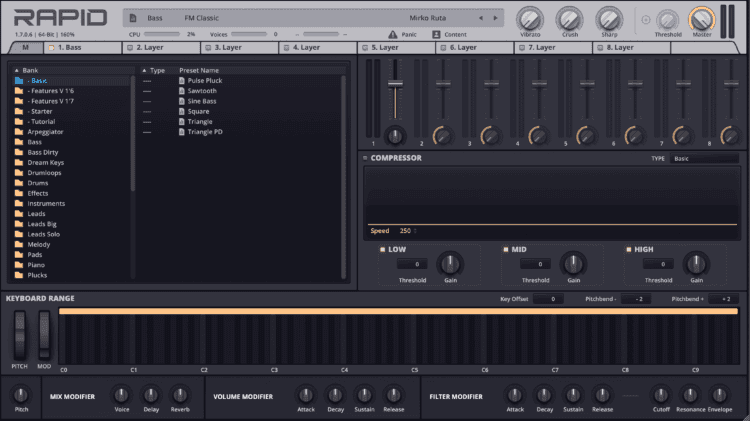The width and height of the screenshot is (750, 421).
Task: Toggle the Compressor on/off box
Action: pos(365,158)
